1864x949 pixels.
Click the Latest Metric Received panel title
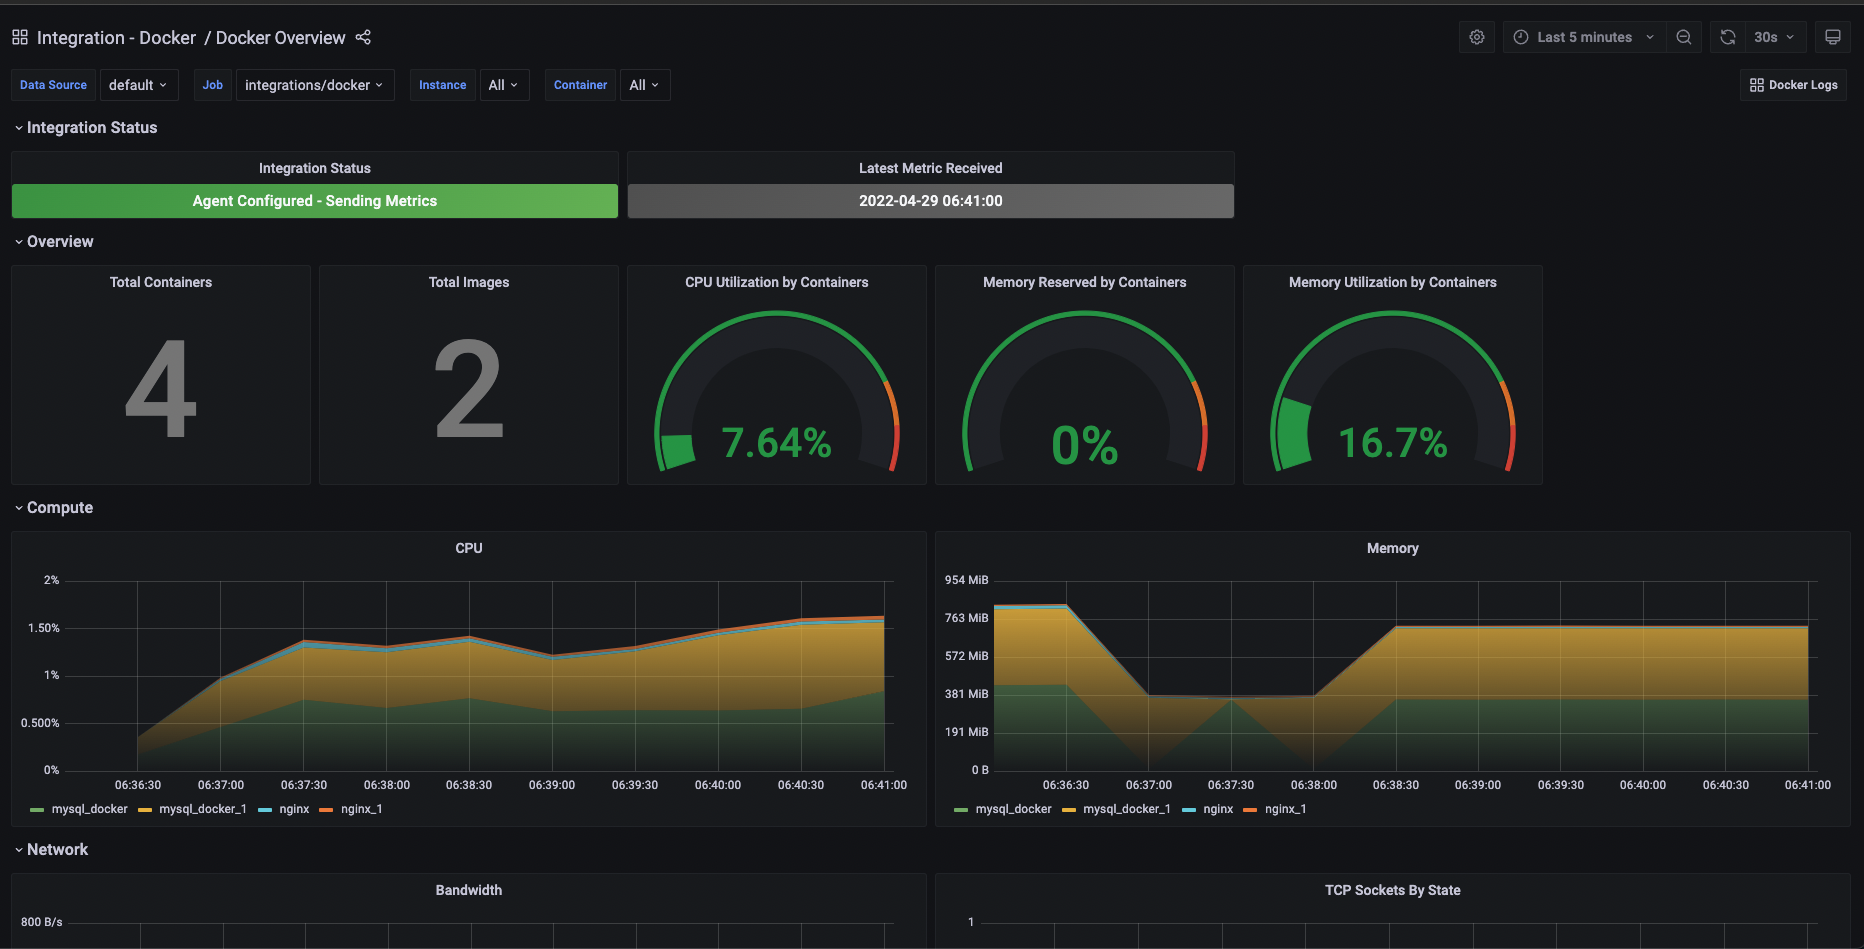[931, 168]
